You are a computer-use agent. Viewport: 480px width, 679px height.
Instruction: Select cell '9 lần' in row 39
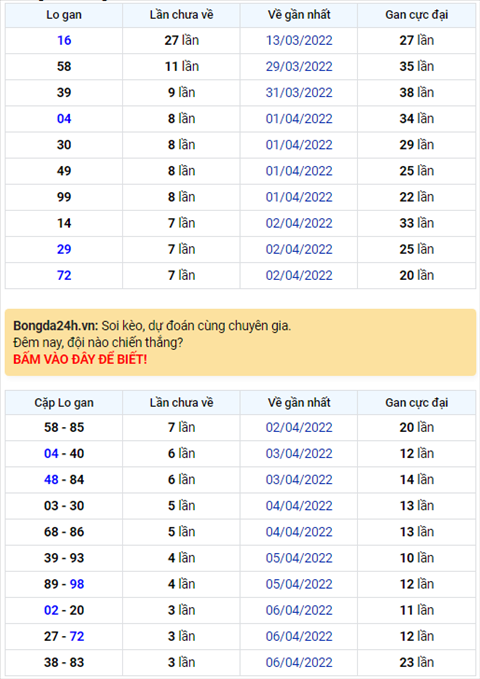pyautogui.click(x=182, y=93)
